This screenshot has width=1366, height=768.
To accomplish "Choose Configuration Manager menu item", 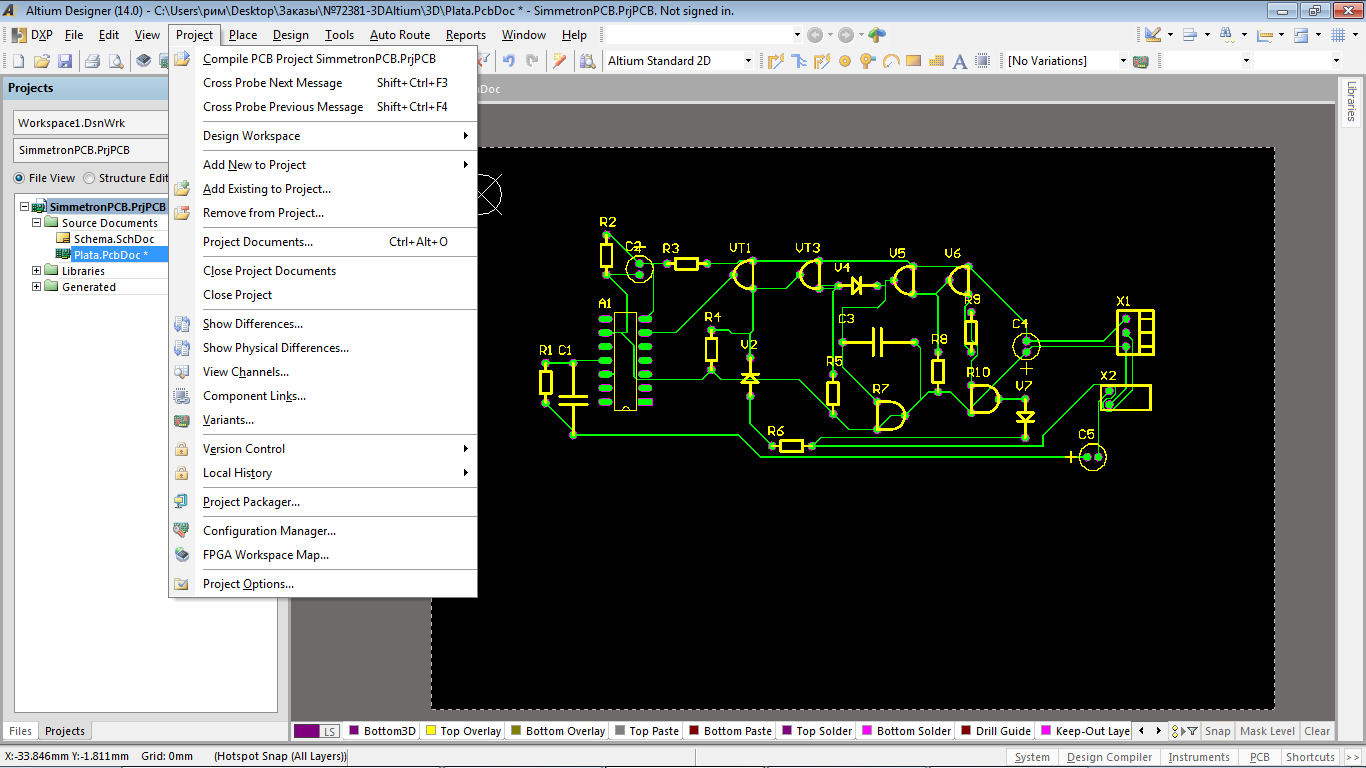I will click(323, 531).
